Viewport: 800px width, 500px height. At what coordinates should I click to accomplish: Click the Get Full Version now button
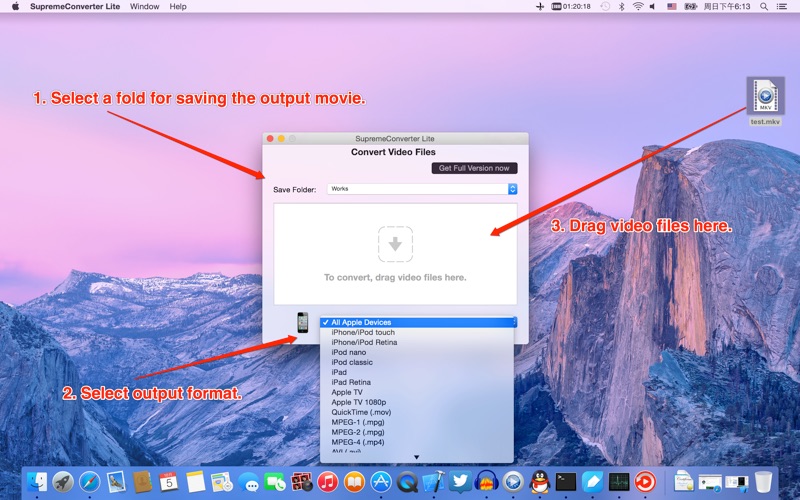pyautogui.click(x=474, y=168)
